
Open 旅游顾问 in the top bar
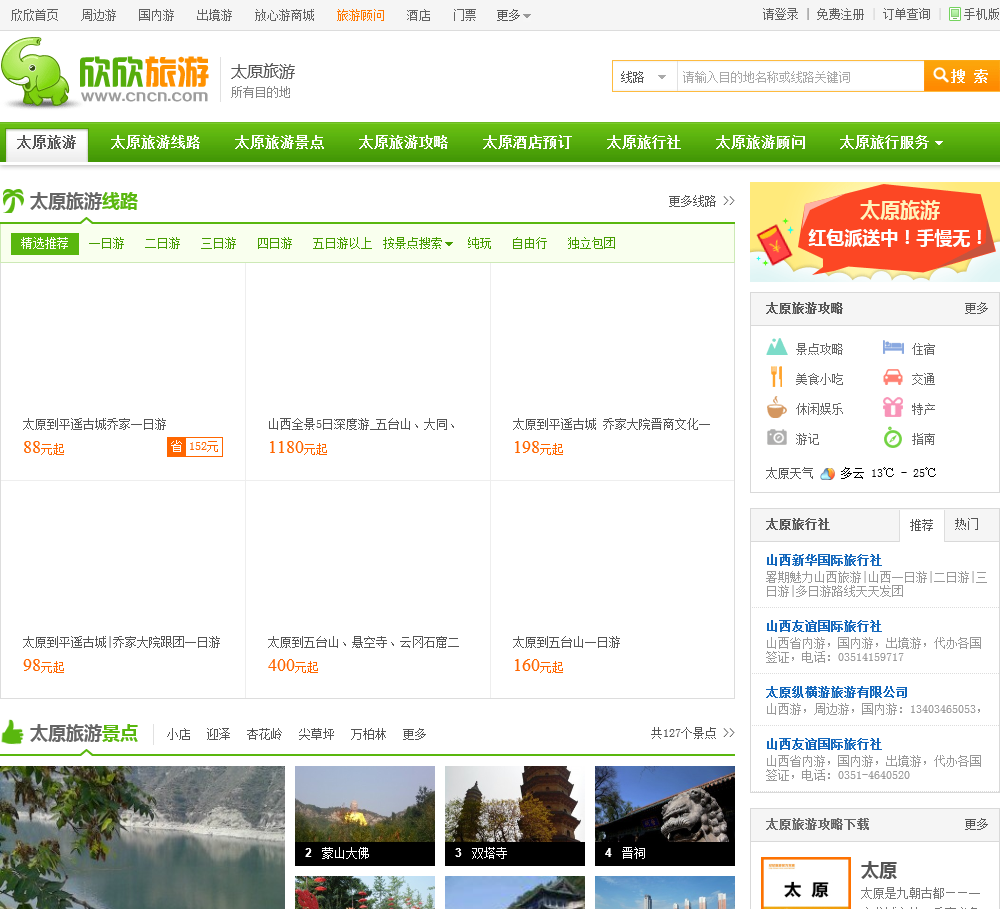[360, 15]
